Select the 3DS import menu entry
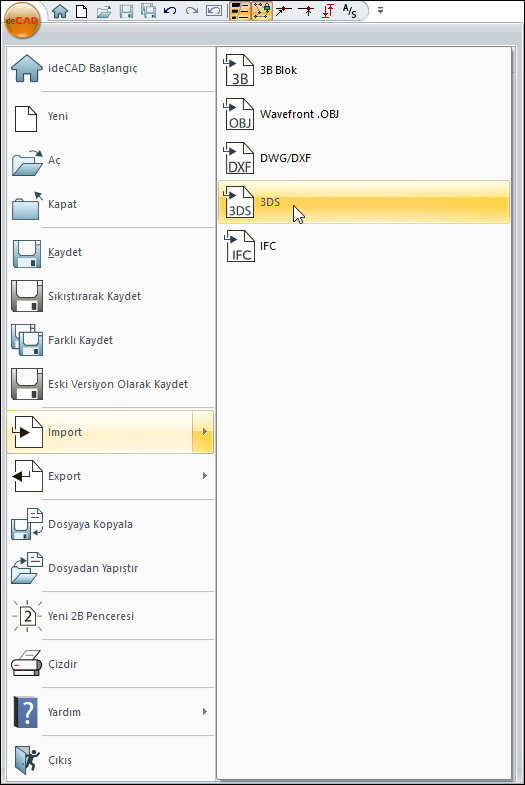This screenshot has height=785, width=525. (x=364, y=202)
